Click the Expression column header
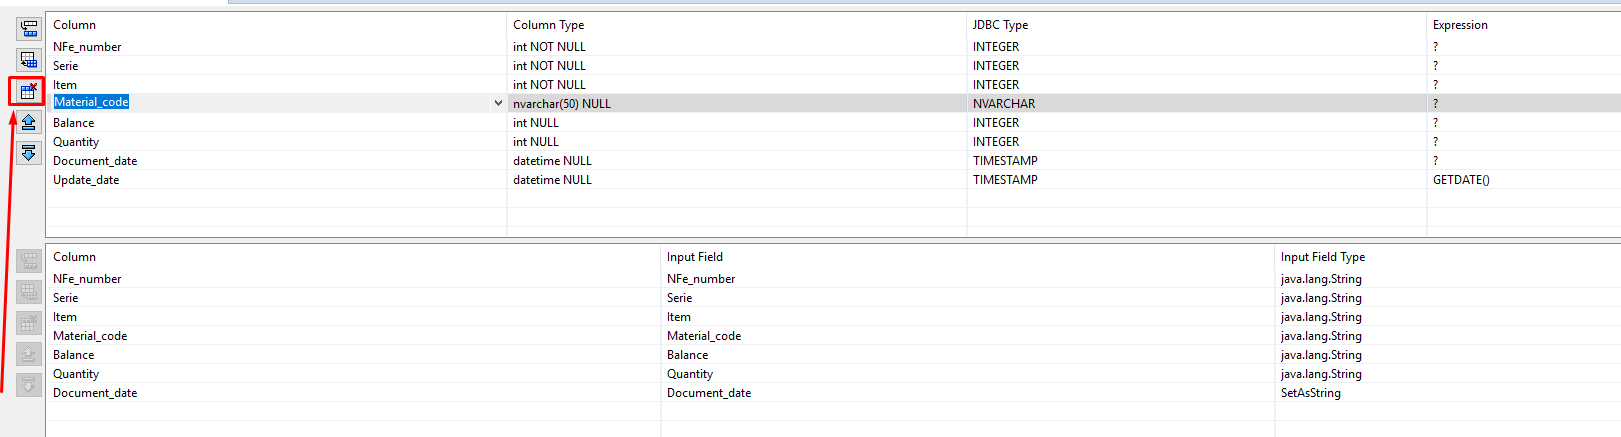 click(x=1460, y=25)
